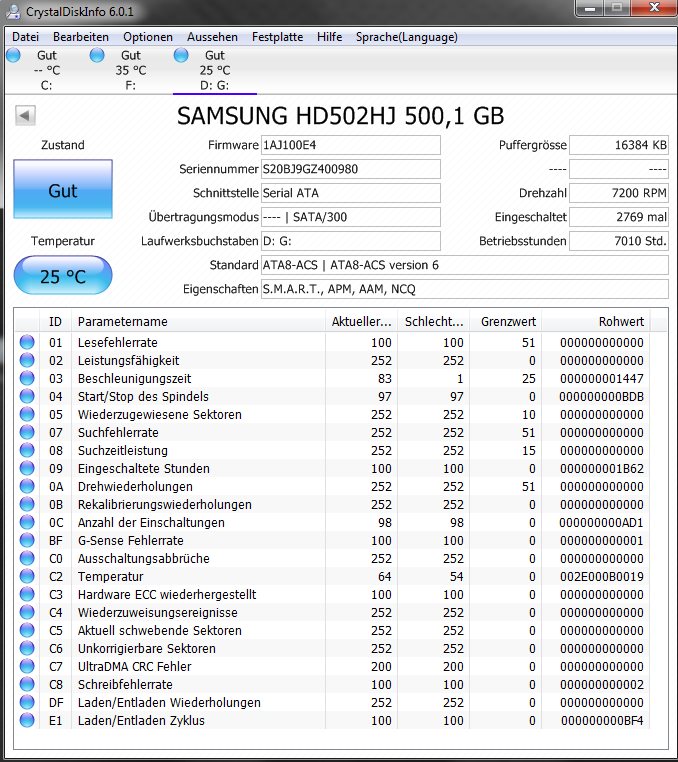Click status orb for Aktuell schwebende Sektoren
The height and width of the screenshot is (762, 678).
coord(27,630)
